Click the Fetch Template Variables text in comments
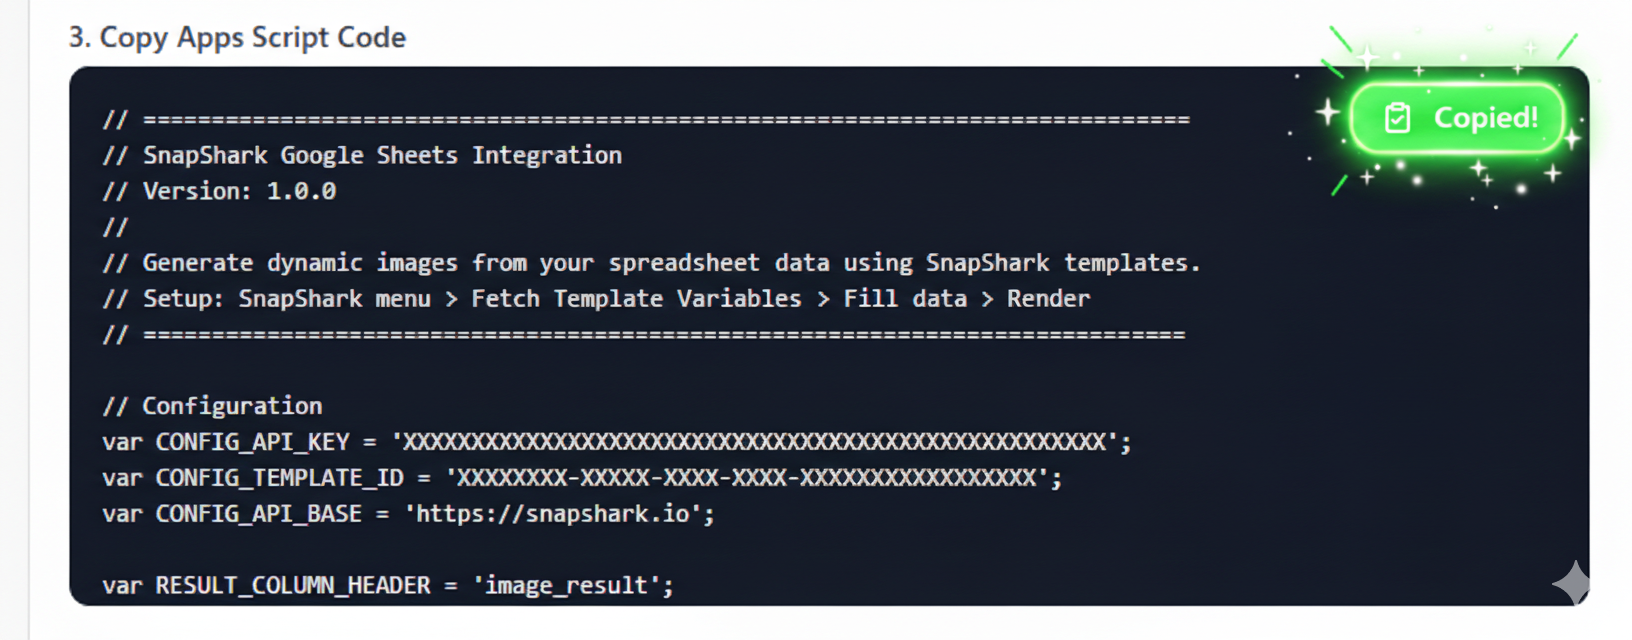Image resolution: width=1632 pixels, height=640 pixels. click(637, 298)
